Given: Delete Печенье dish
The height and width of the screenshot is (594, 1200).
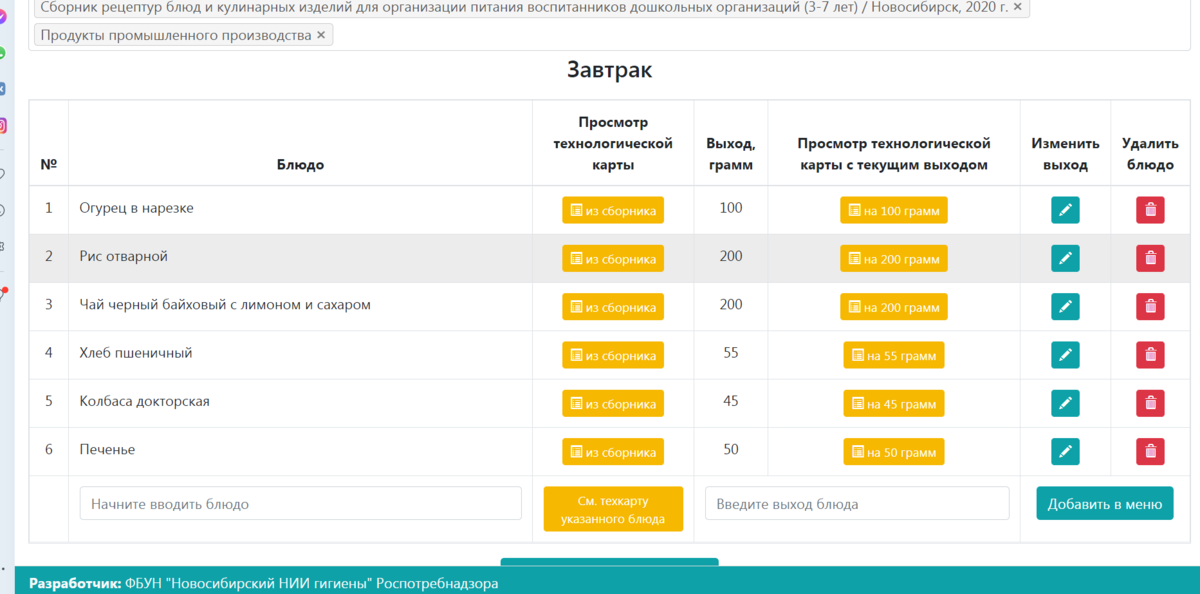Looking at the screenshot, I should 1150,452.
